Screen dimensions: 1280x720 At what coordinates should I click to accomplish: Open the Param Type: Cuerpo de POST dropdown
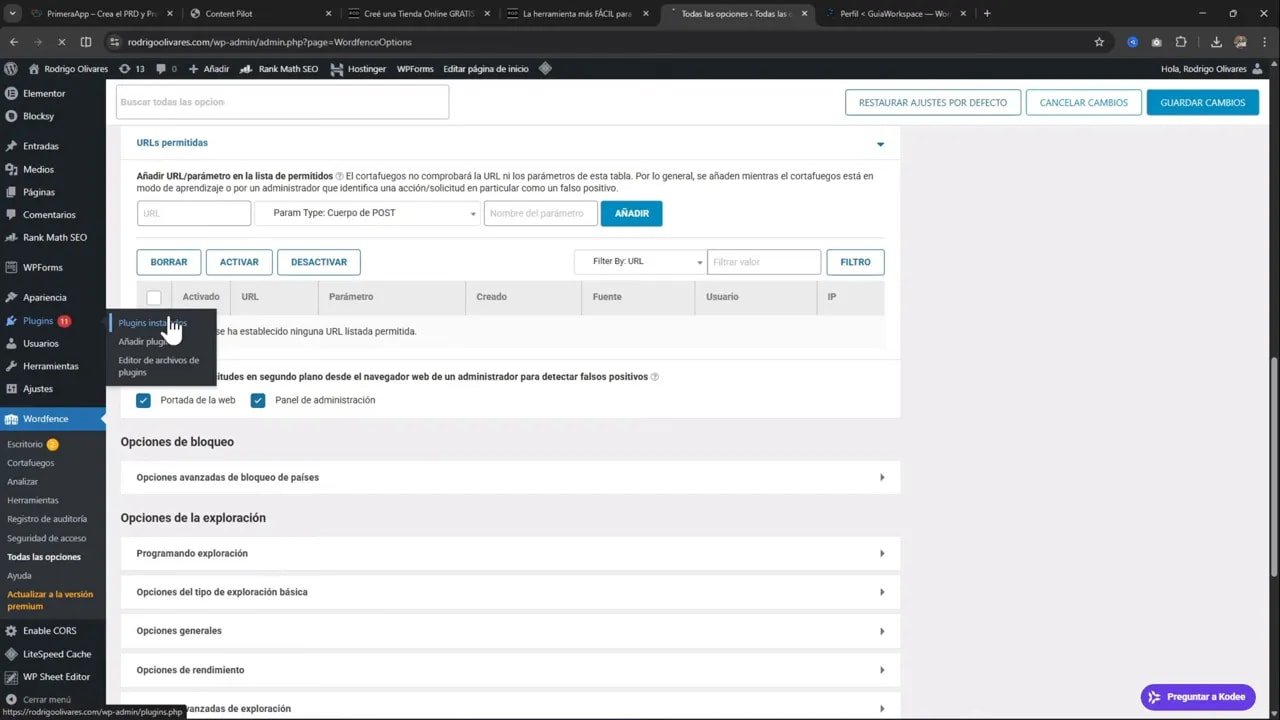coord(367,213)
